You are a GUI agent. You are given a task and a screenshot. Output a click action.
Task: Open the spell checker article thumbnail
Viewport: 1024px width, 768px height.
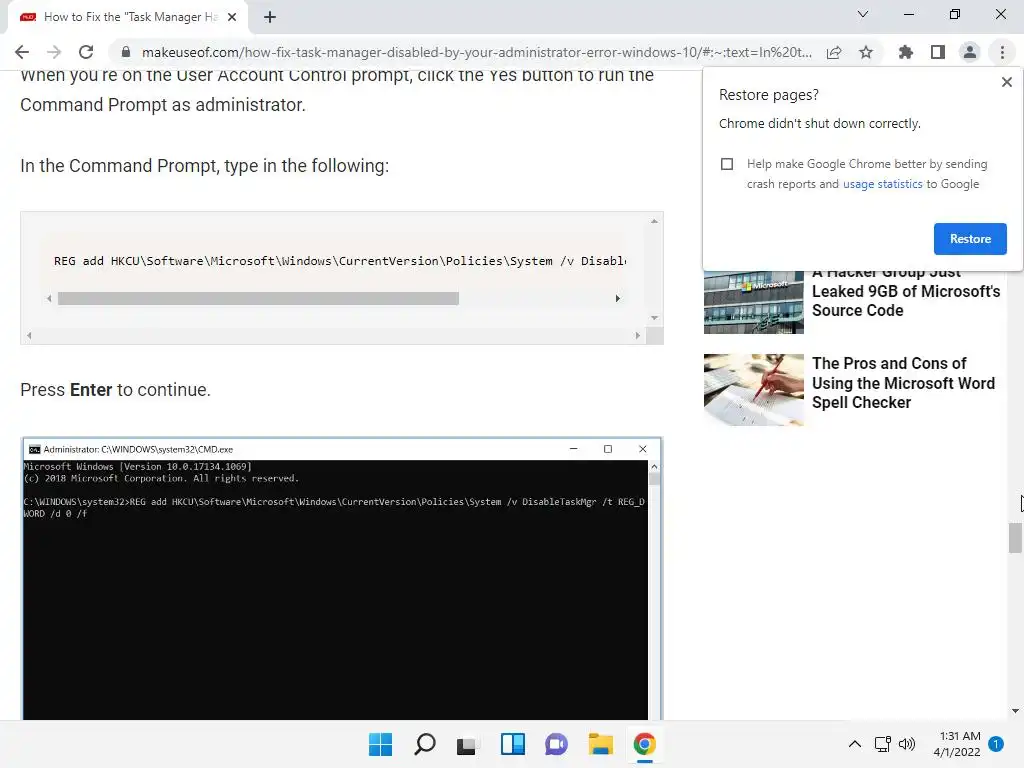coord(754,390)
